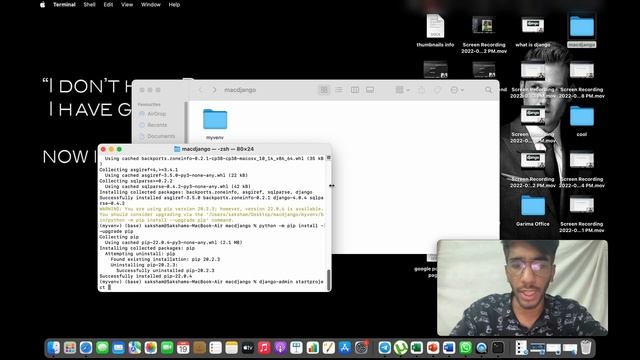Open Numbers app in the dock
Viewport: 640px width, 360px height.
[x=312, y=348]
